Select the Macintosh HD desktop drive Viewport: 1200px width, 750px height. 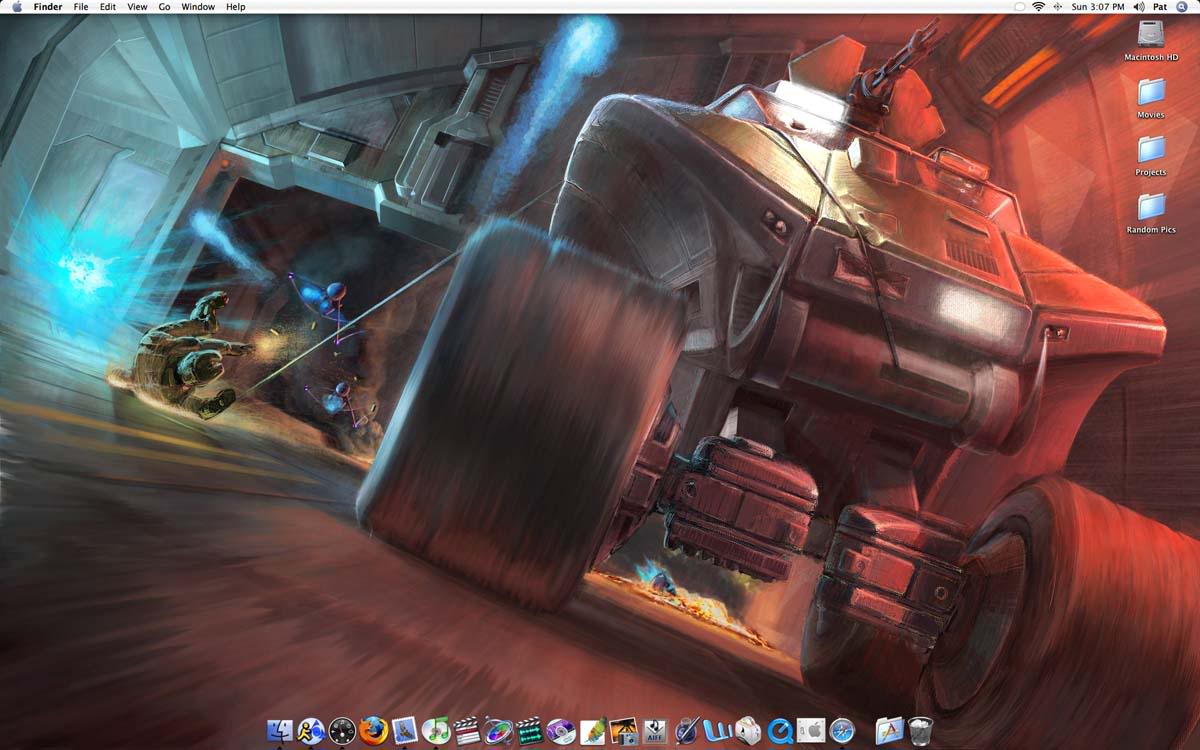pyautogui.click(x=1151, y=40)
